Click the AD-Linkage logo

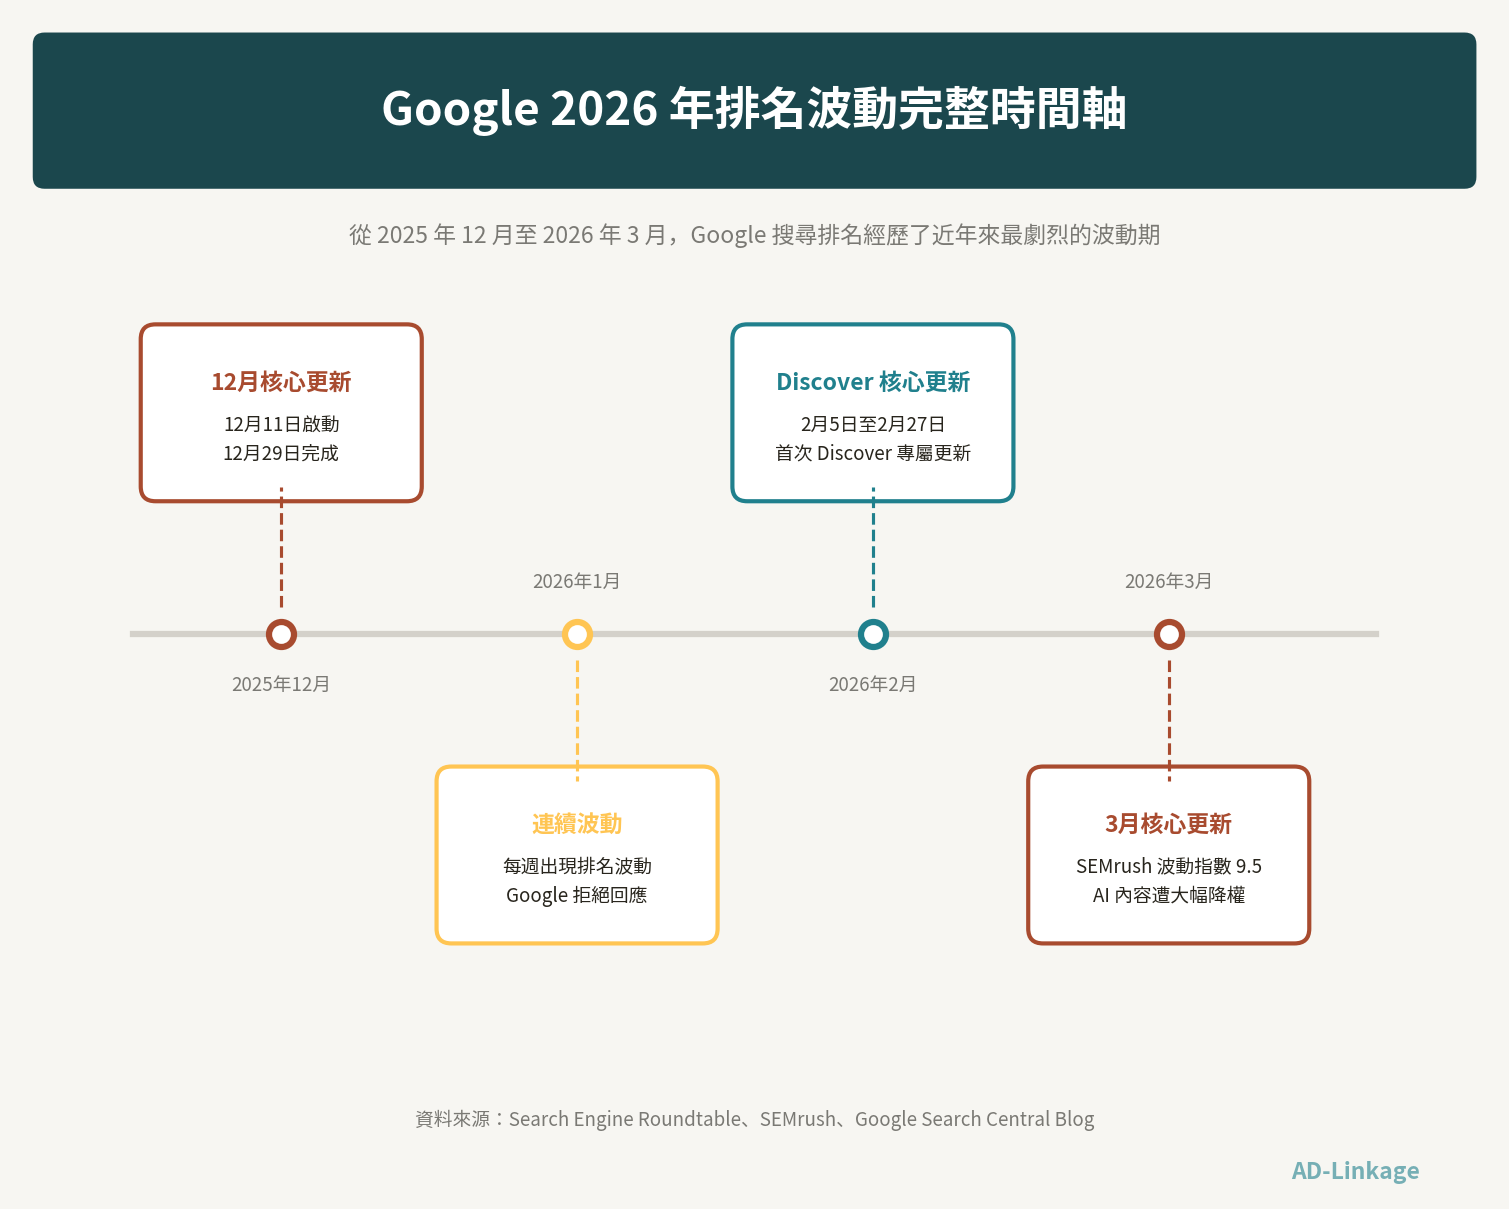click(x=1355, y=1170)
